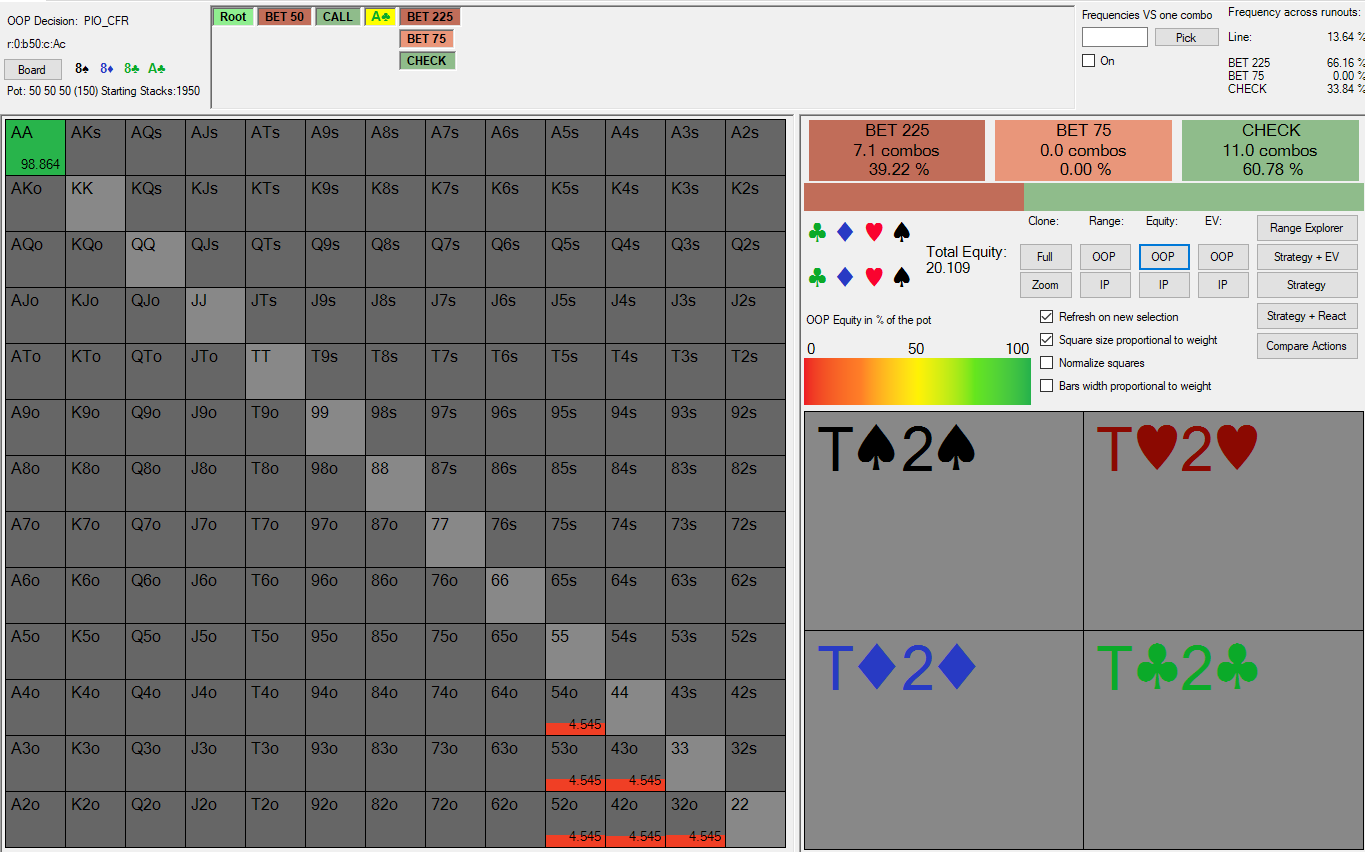Disable Refresh on new selection
Image resolution: width=1365 pixels, height=852 pixels.
[1047, 317]
